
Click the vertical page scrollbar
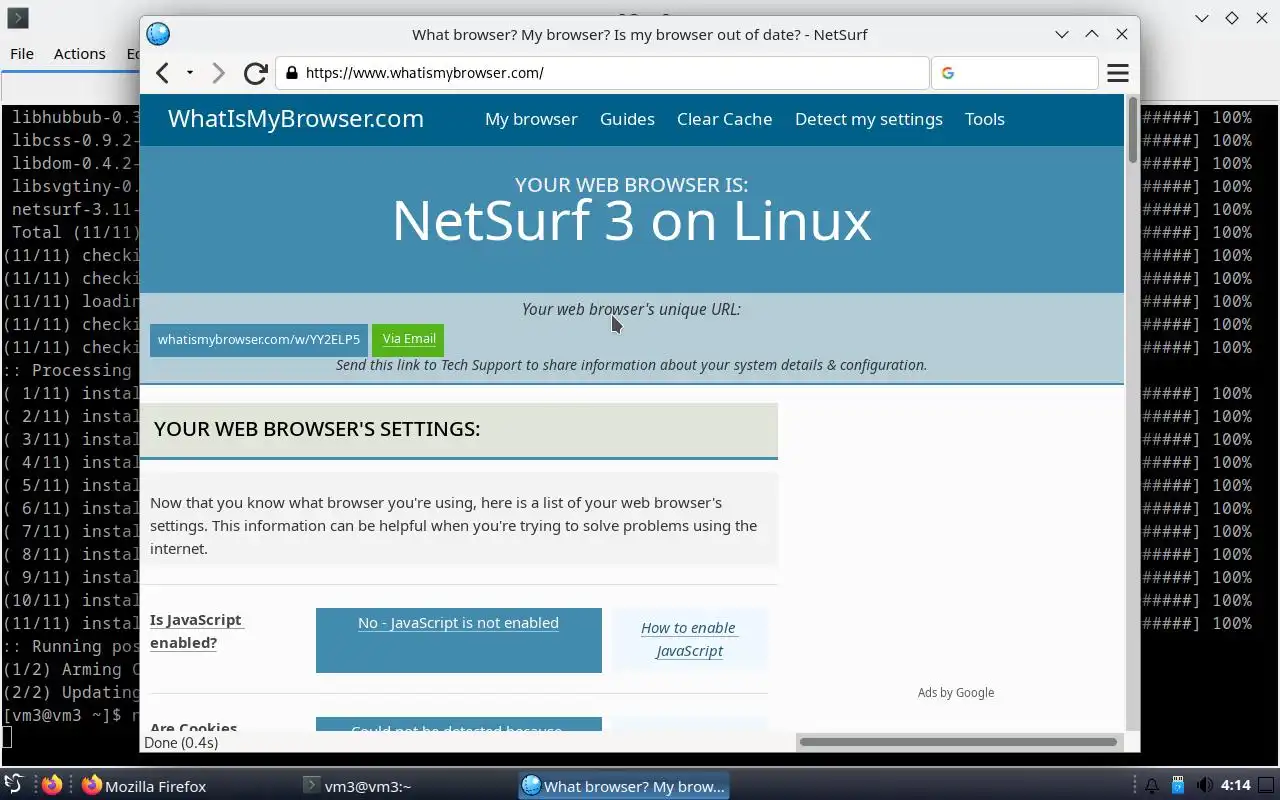point(1132,129)
